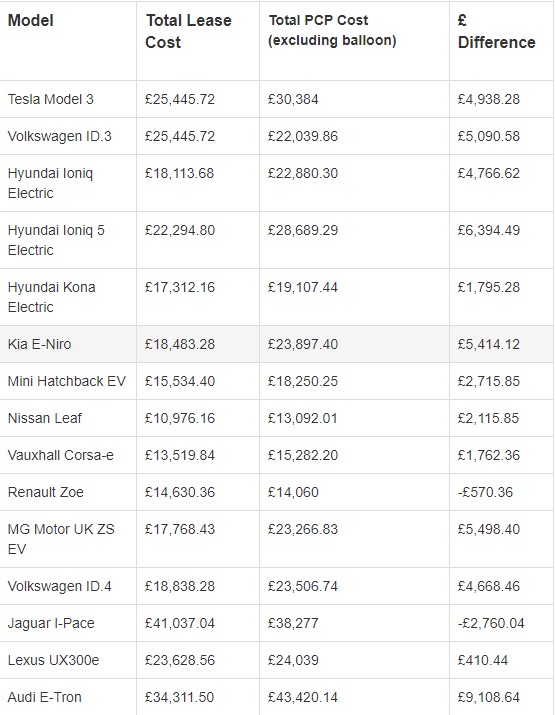
Task: Select Hyundai Ioniq 5 Electric PCP cost £28,689.29
Action: (x=303, y=230)
